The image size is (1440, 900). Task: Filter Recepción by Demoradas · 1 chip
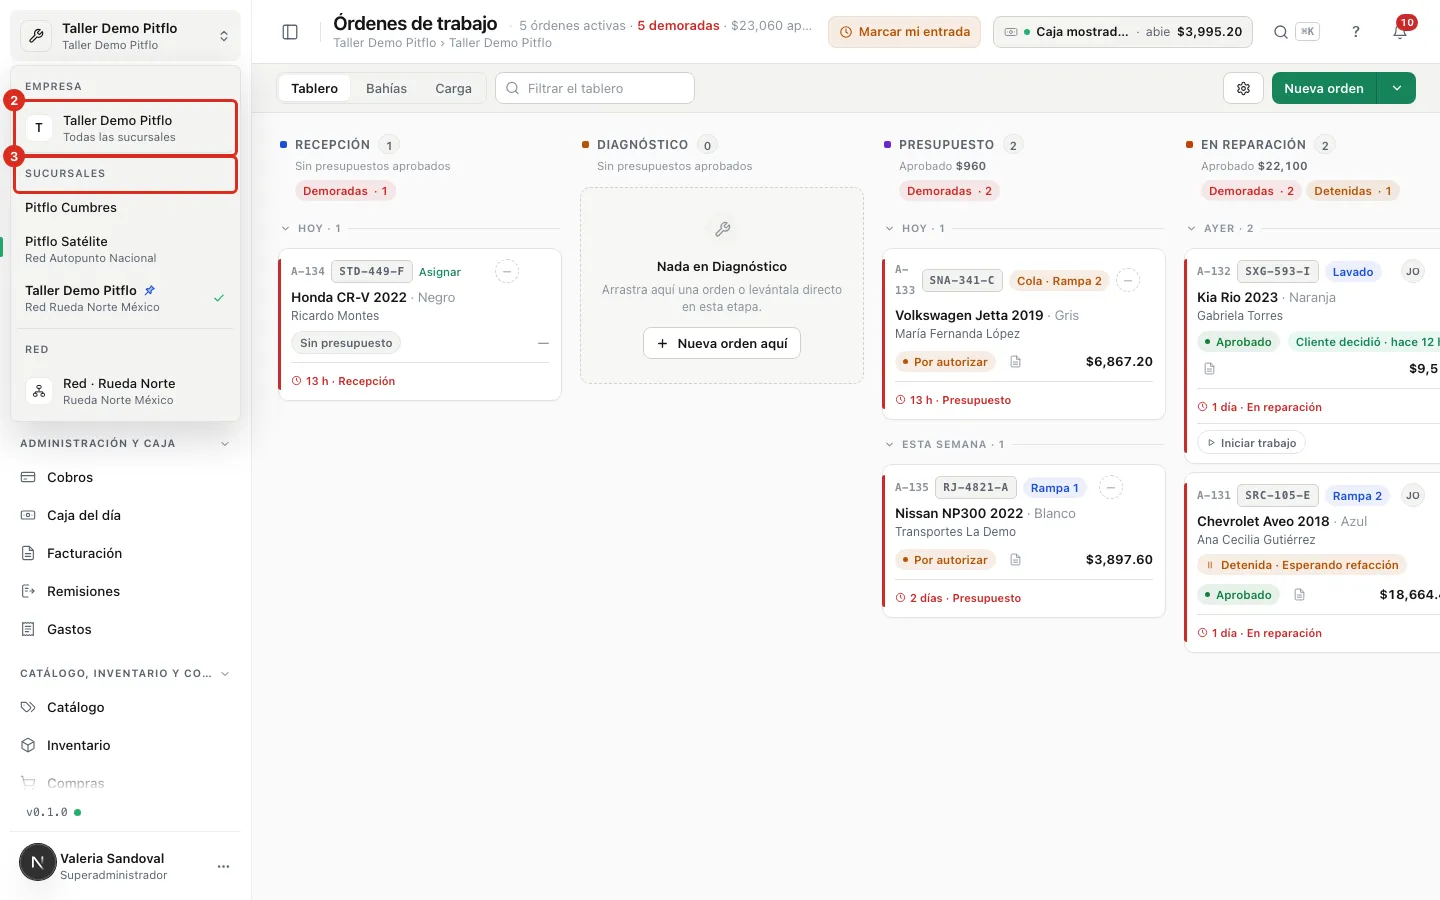pos(345,191)
